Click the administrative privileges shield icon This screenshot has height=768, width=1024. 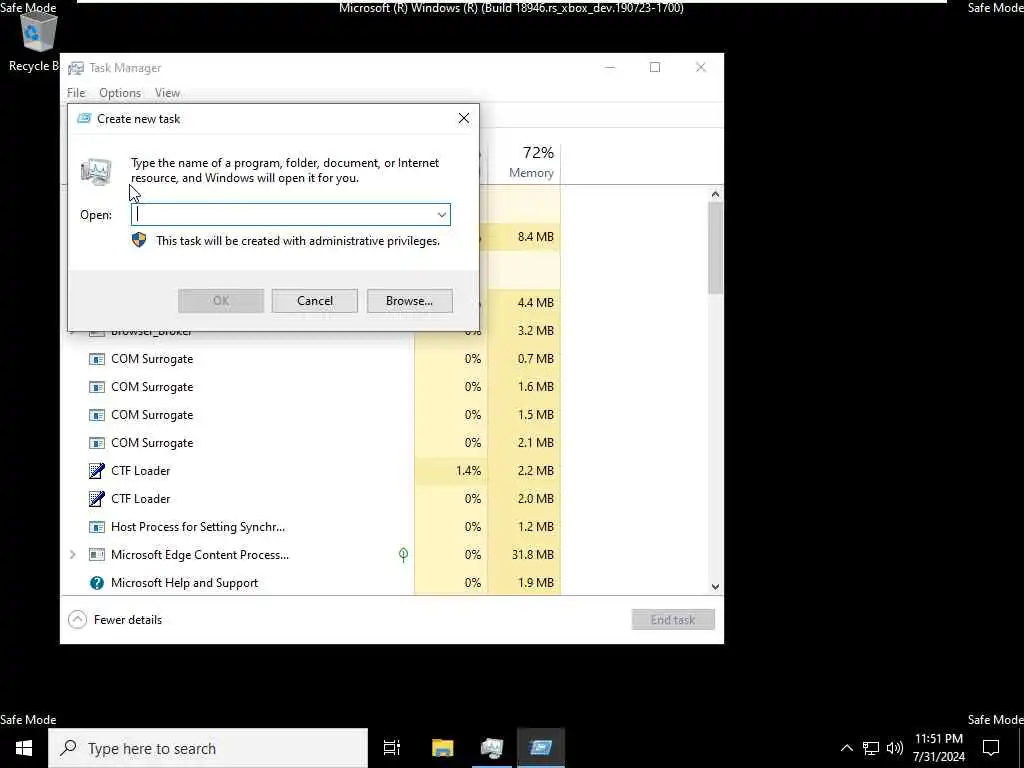tap(139, 240)
